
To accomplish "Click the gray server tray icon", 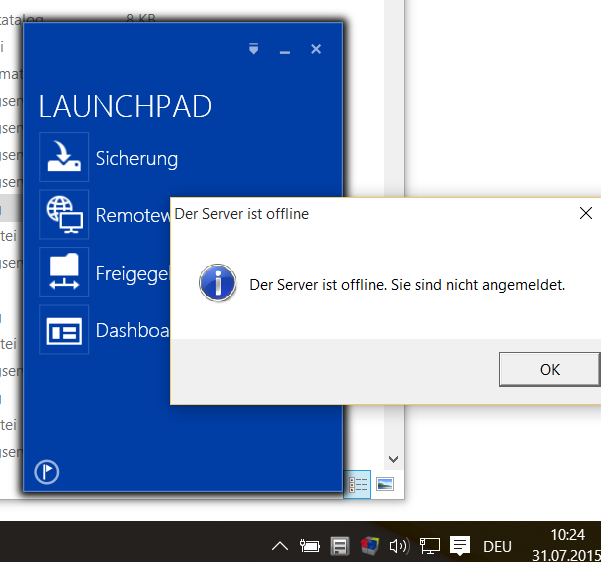I will click(x=340, y=546).
